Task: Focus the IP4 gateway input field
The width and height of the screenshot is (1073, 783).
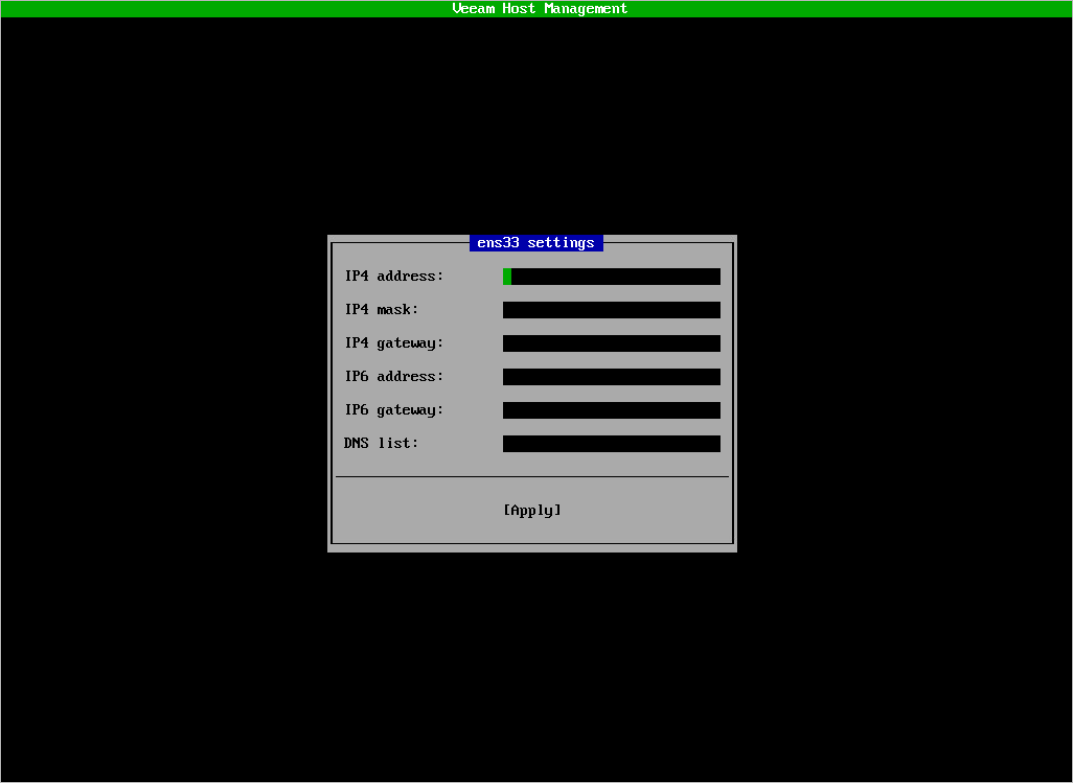Action: click(611, 343)
